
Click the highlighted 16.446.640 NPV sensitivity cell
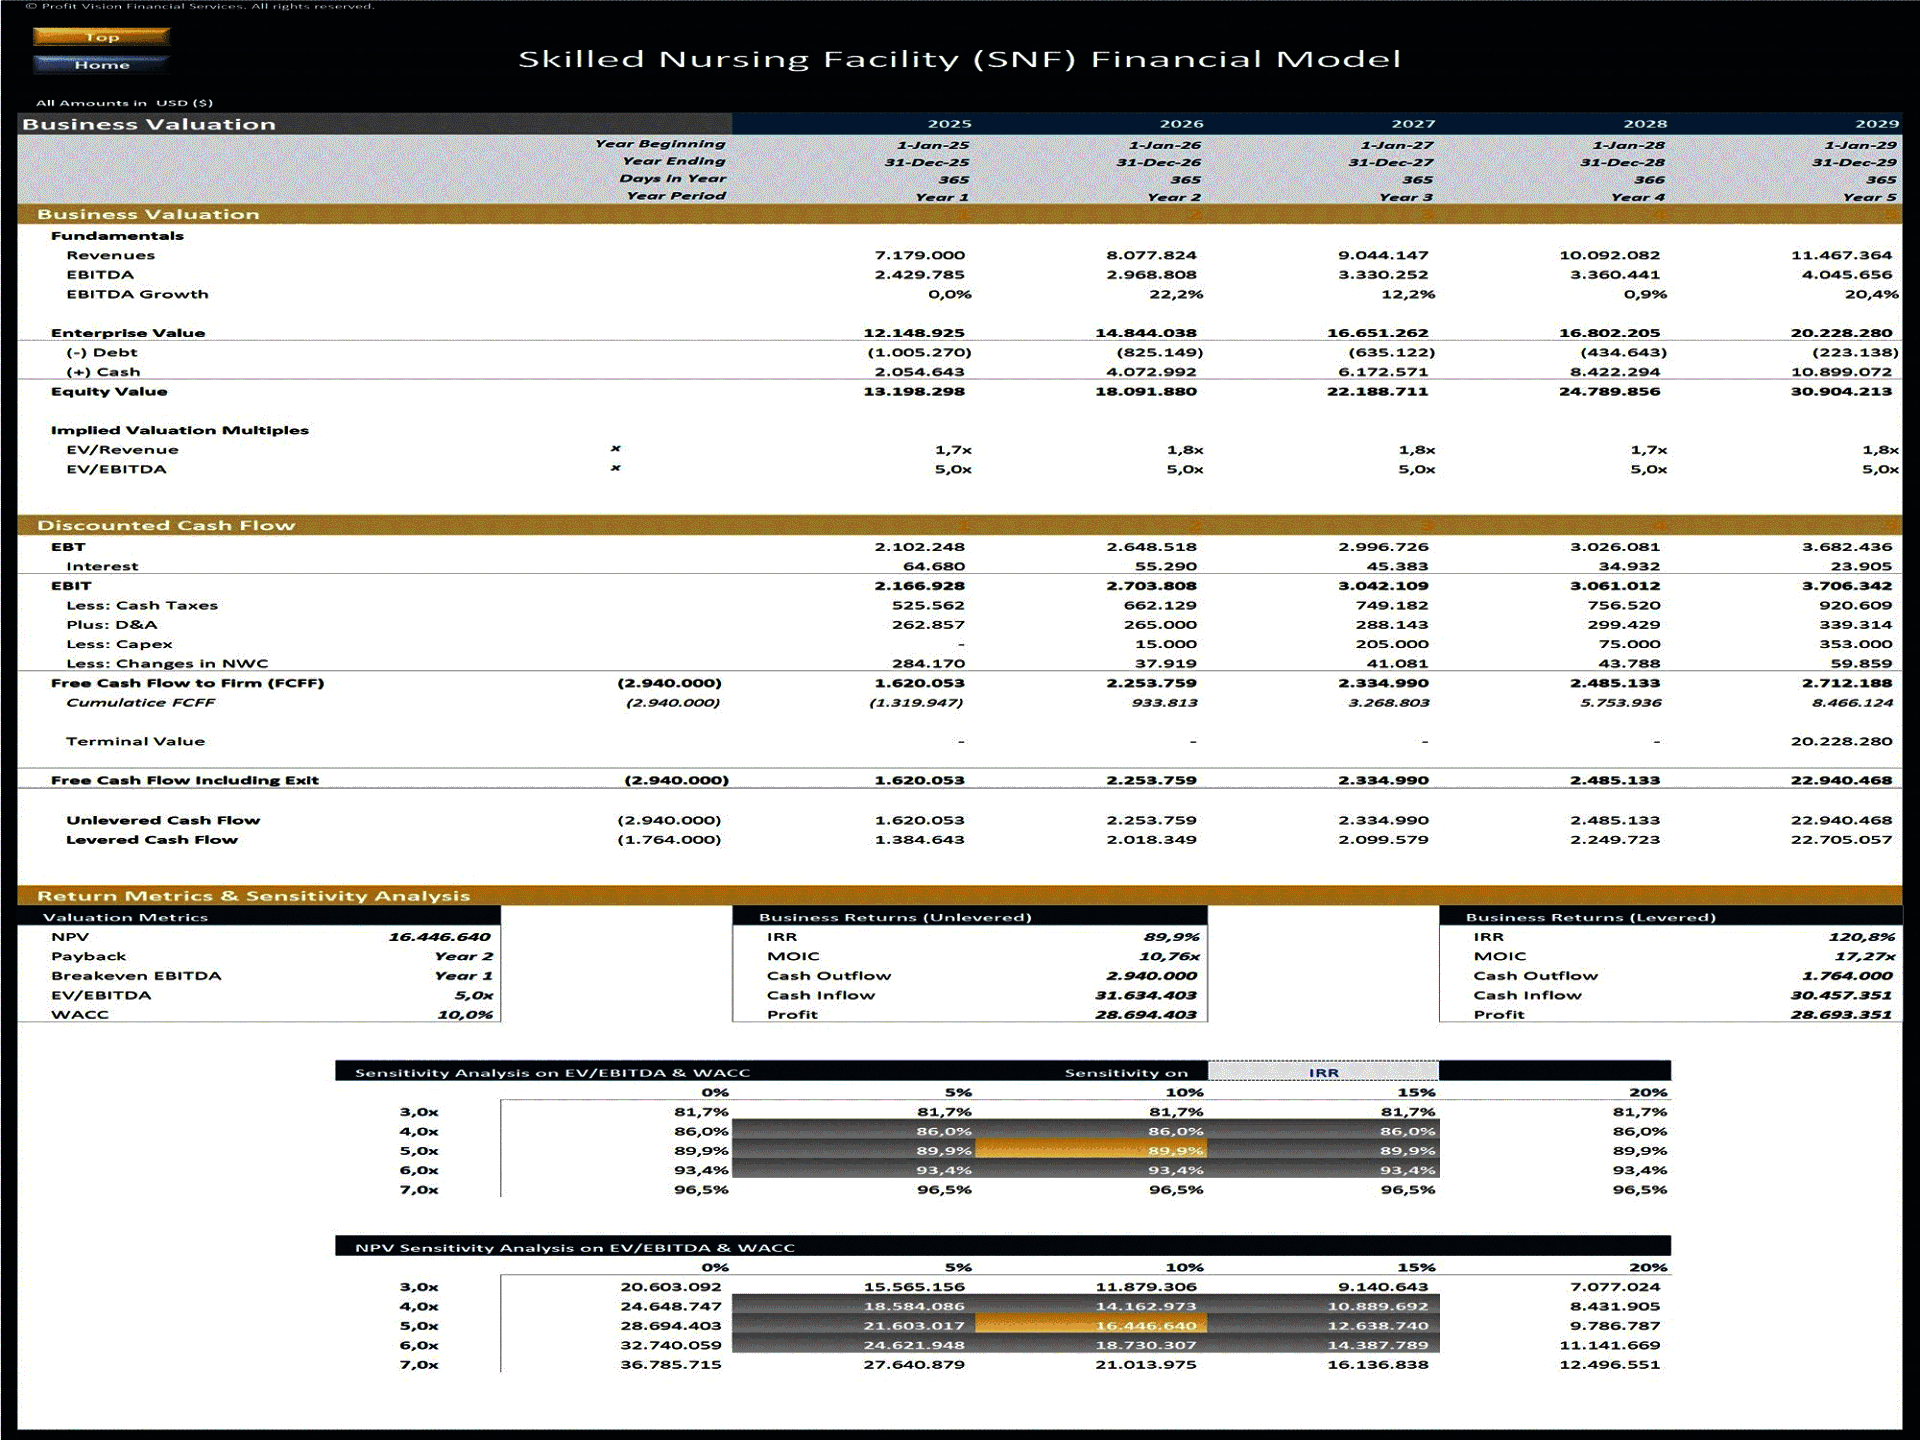(x=1091, y=1325)
